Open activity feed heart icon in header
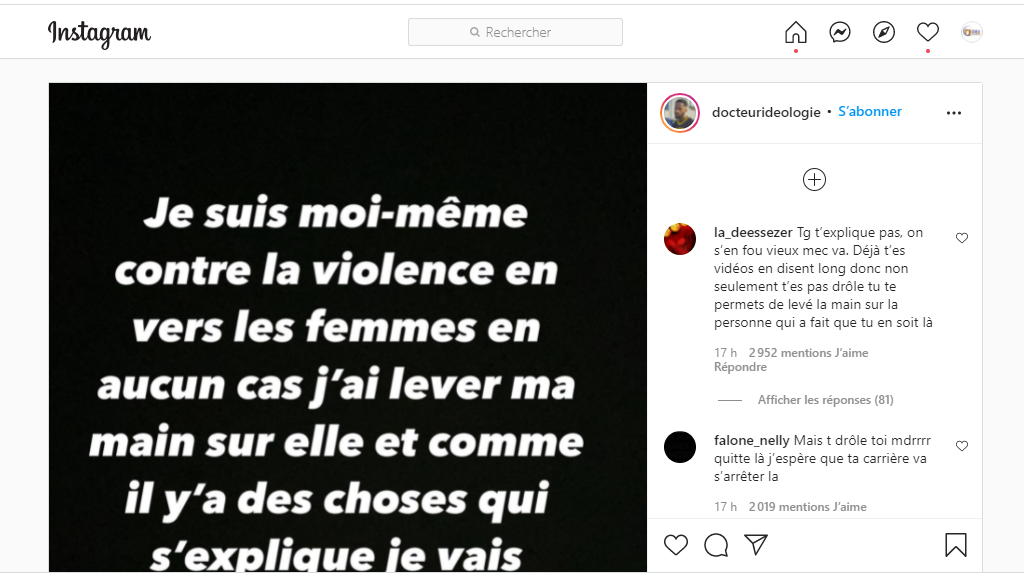 (928, 32)
